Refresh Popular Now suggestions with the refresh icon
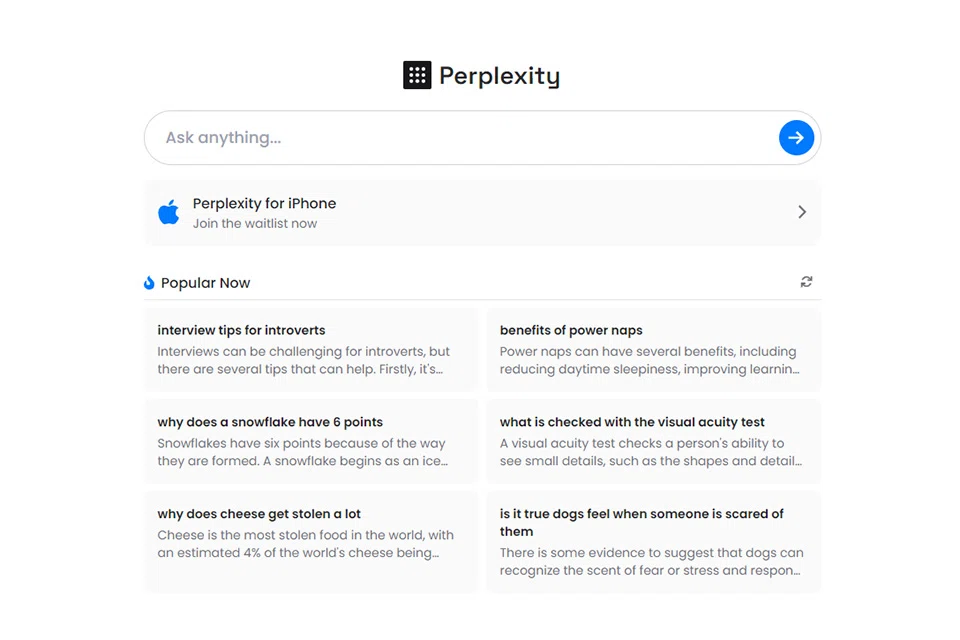Image resolution: width=960 pixels, height=640 pixels. (806, 282)
